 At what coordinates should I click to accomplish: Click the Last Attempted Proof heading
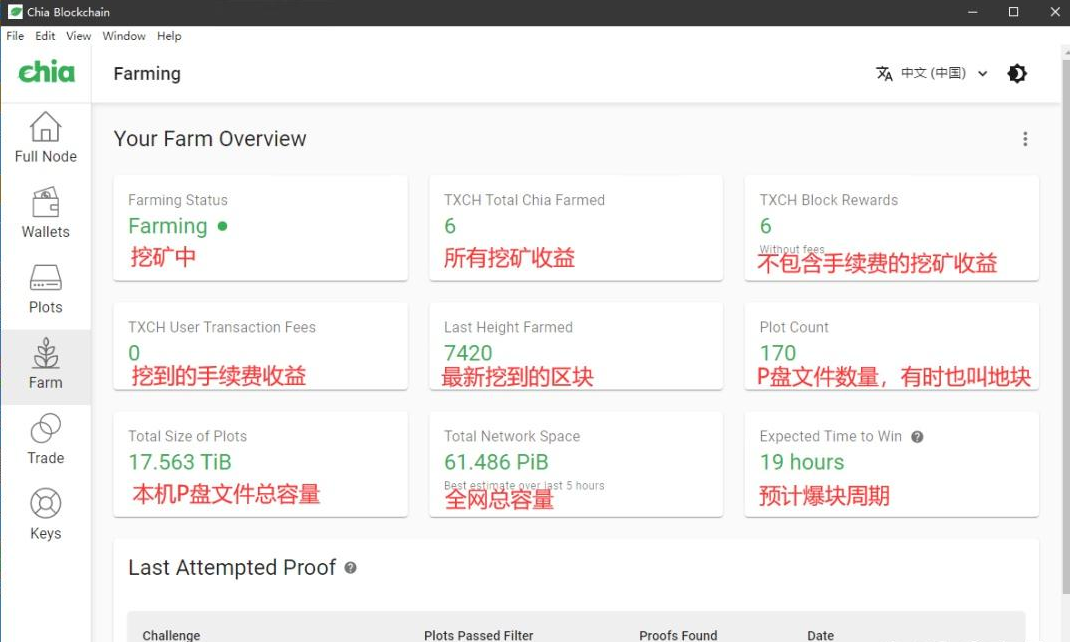pos(232,568)
